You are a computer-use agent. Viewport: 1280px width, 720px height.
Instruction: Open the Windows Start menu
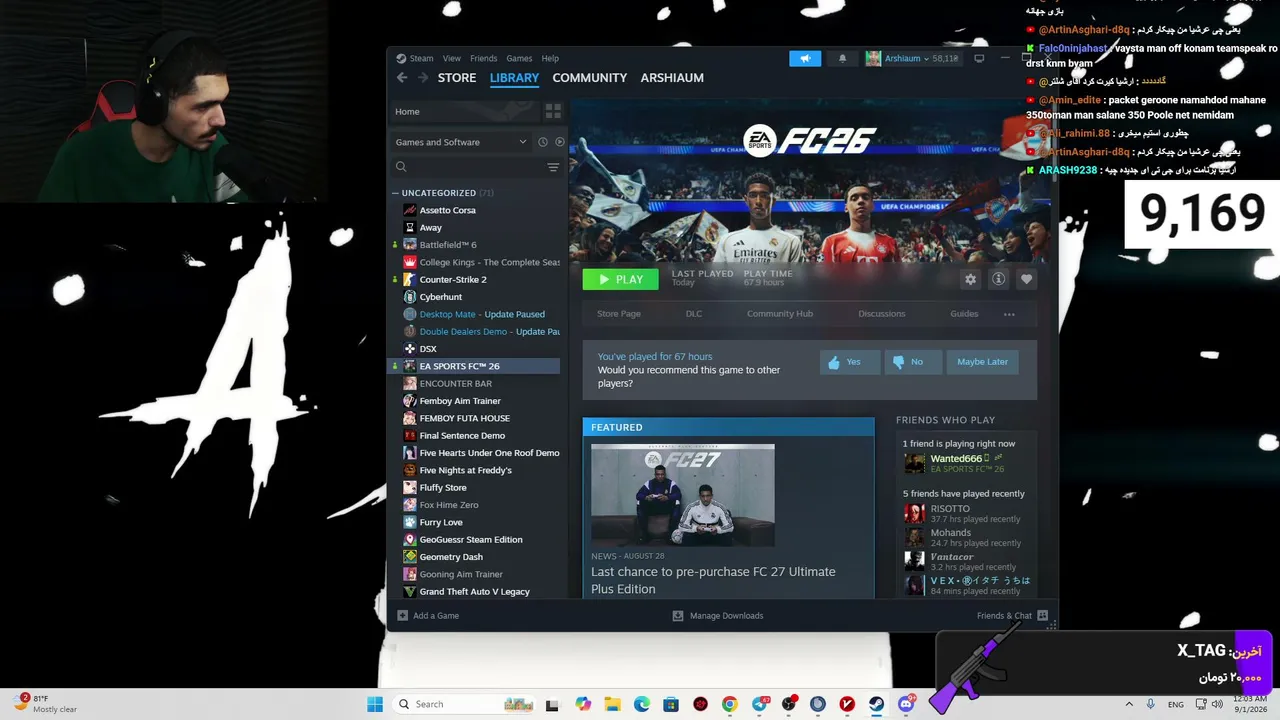click(375, 704)
